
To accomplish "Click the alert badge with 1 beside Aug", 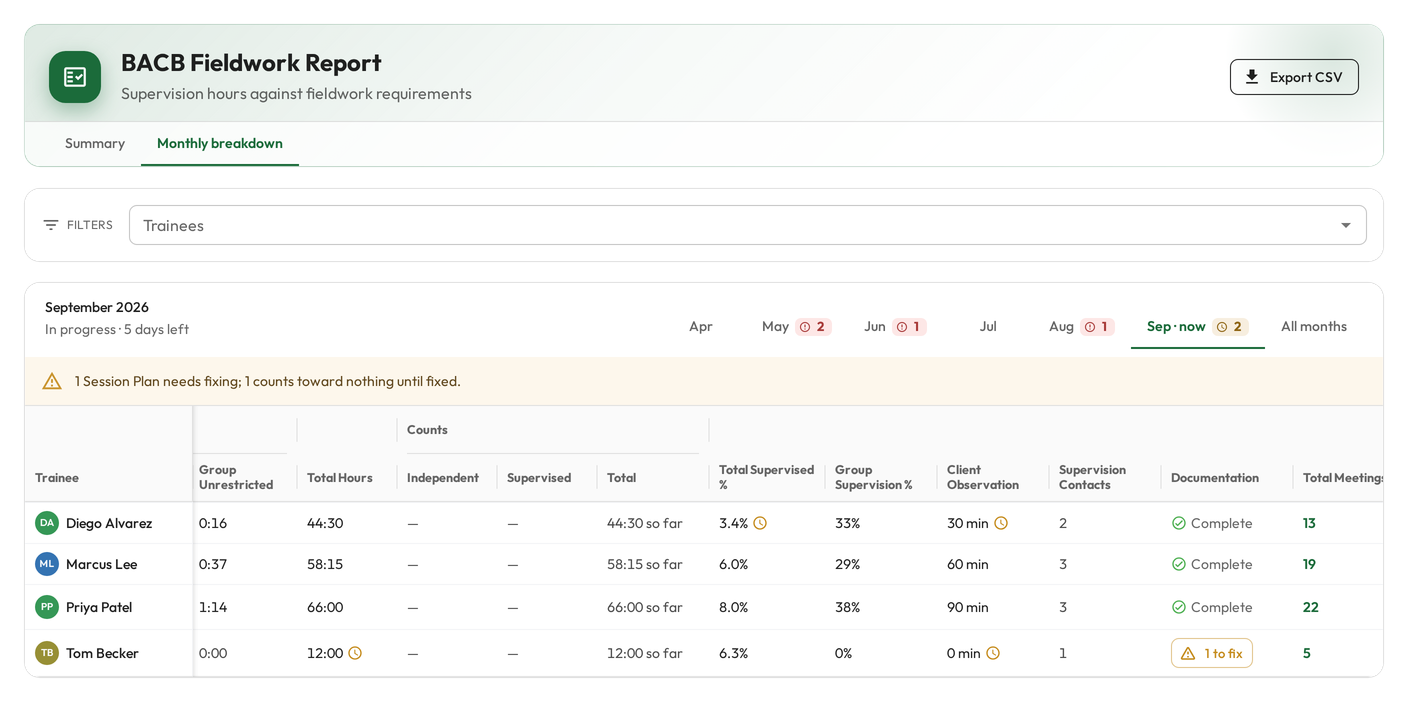I will (1097, 327).
